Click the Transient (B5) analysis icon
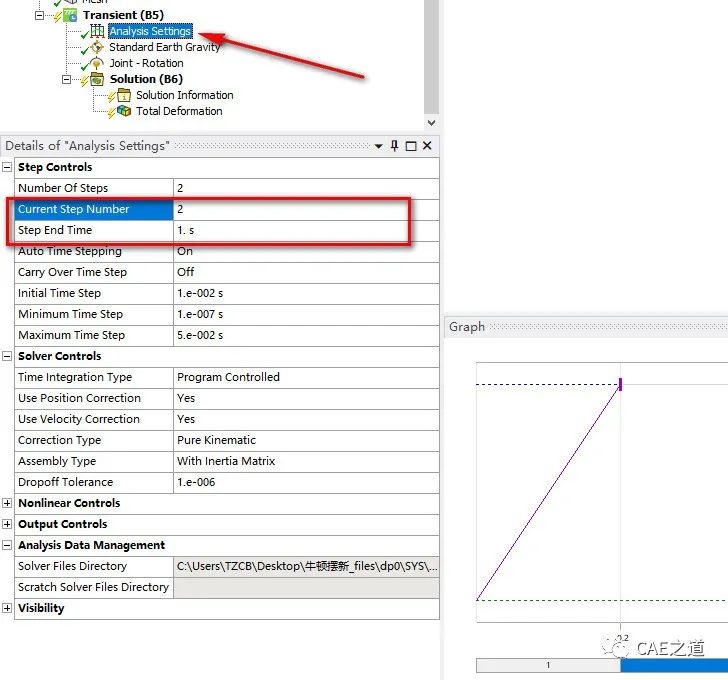728x680 pixels. 70,16
